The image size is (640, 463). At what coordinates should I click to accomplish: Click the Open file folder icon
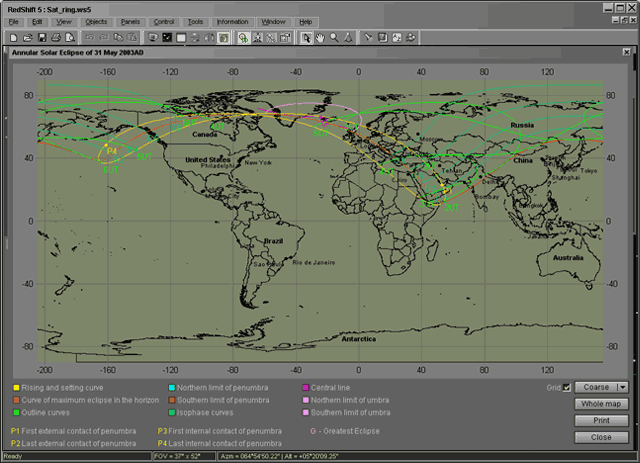28,38
